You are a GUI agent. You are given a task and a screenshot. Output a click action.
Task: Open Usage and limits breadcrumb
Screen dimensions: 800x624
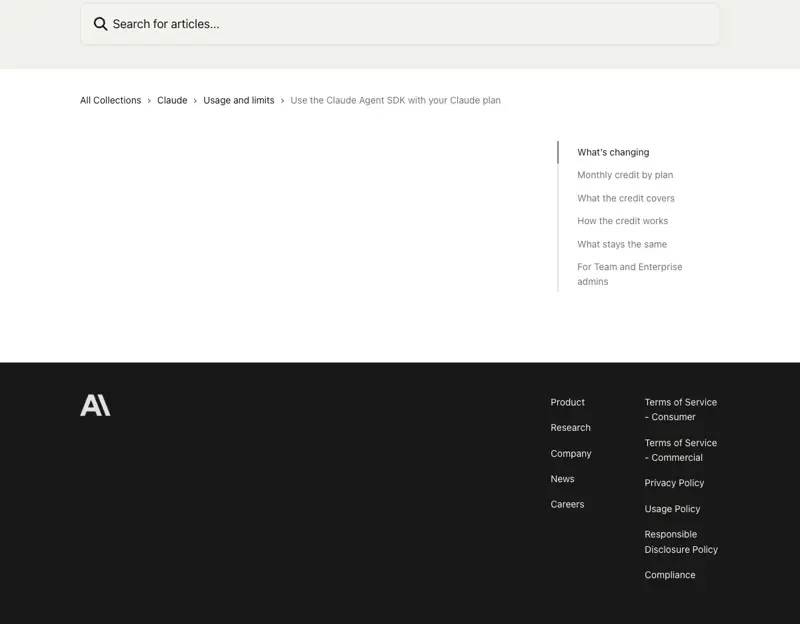coord(239,101)
